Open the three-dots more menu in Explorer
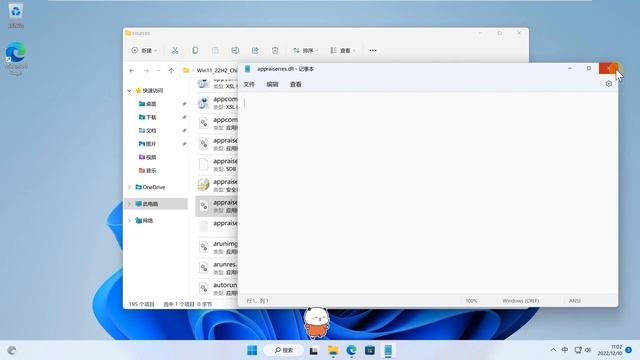This screenshot has height=360, width=640. (x=373, y=50)
